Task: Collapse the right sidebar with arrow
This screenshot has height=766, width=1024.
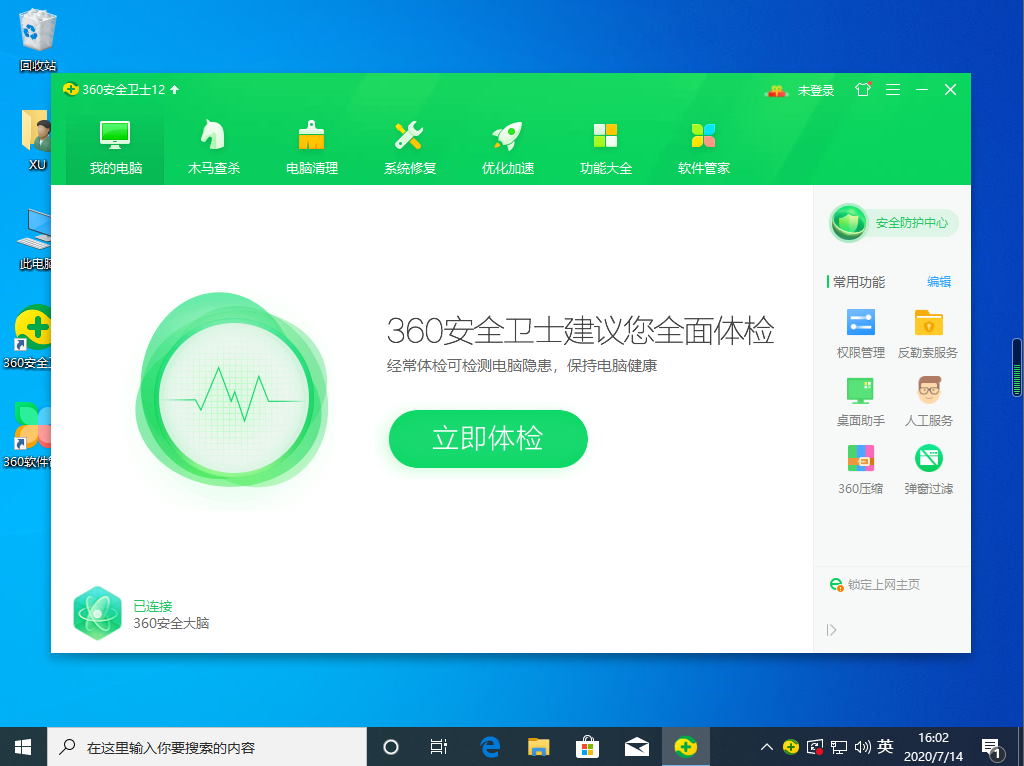Action: 831,630
